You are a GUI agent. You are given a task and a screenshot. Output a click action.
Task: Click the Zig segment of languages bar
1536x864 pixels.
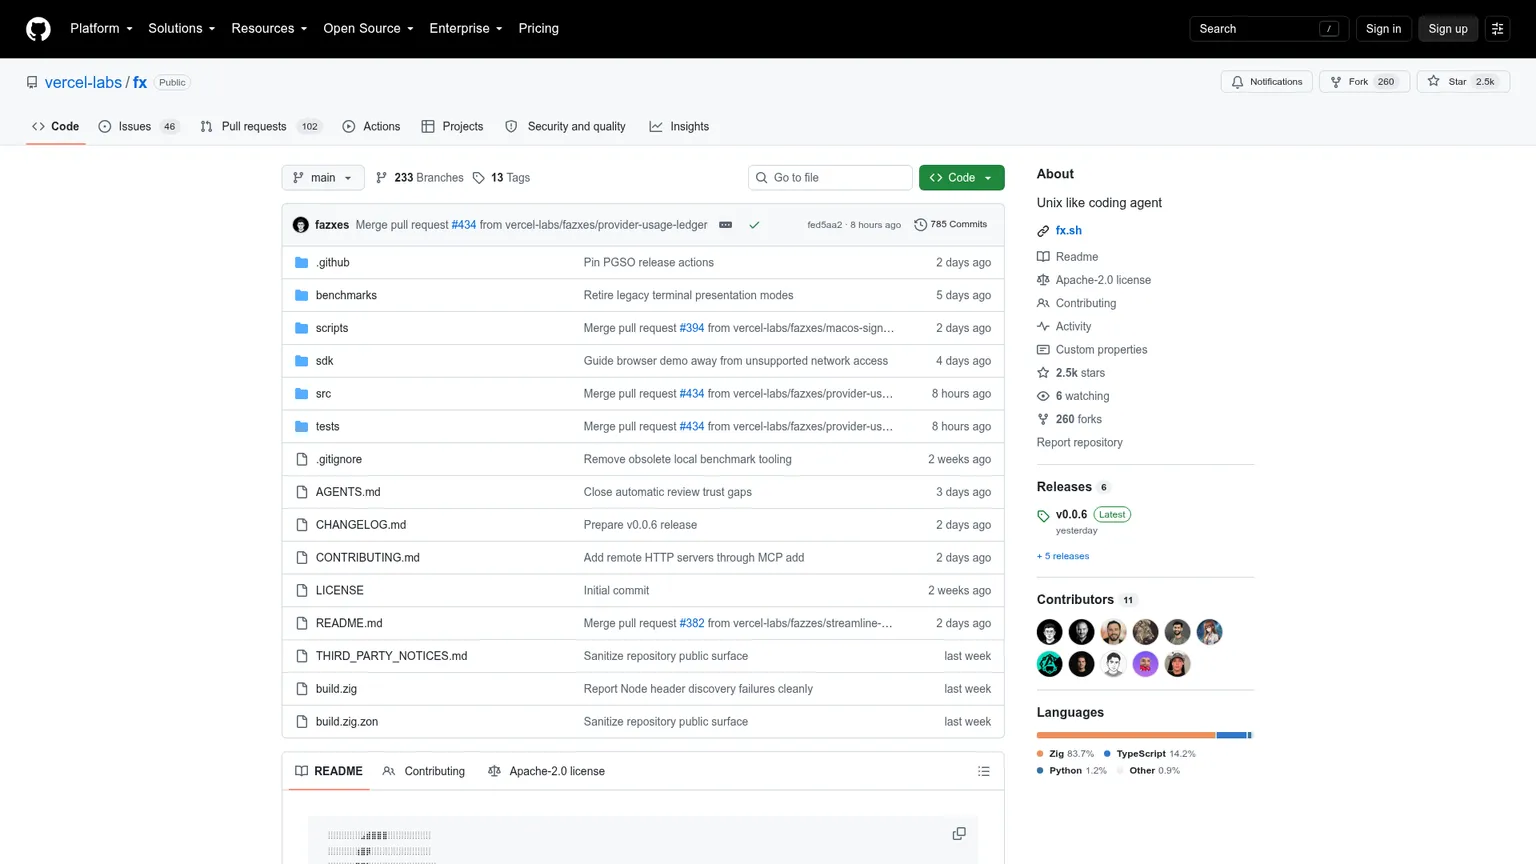(x=1126, y=735)
